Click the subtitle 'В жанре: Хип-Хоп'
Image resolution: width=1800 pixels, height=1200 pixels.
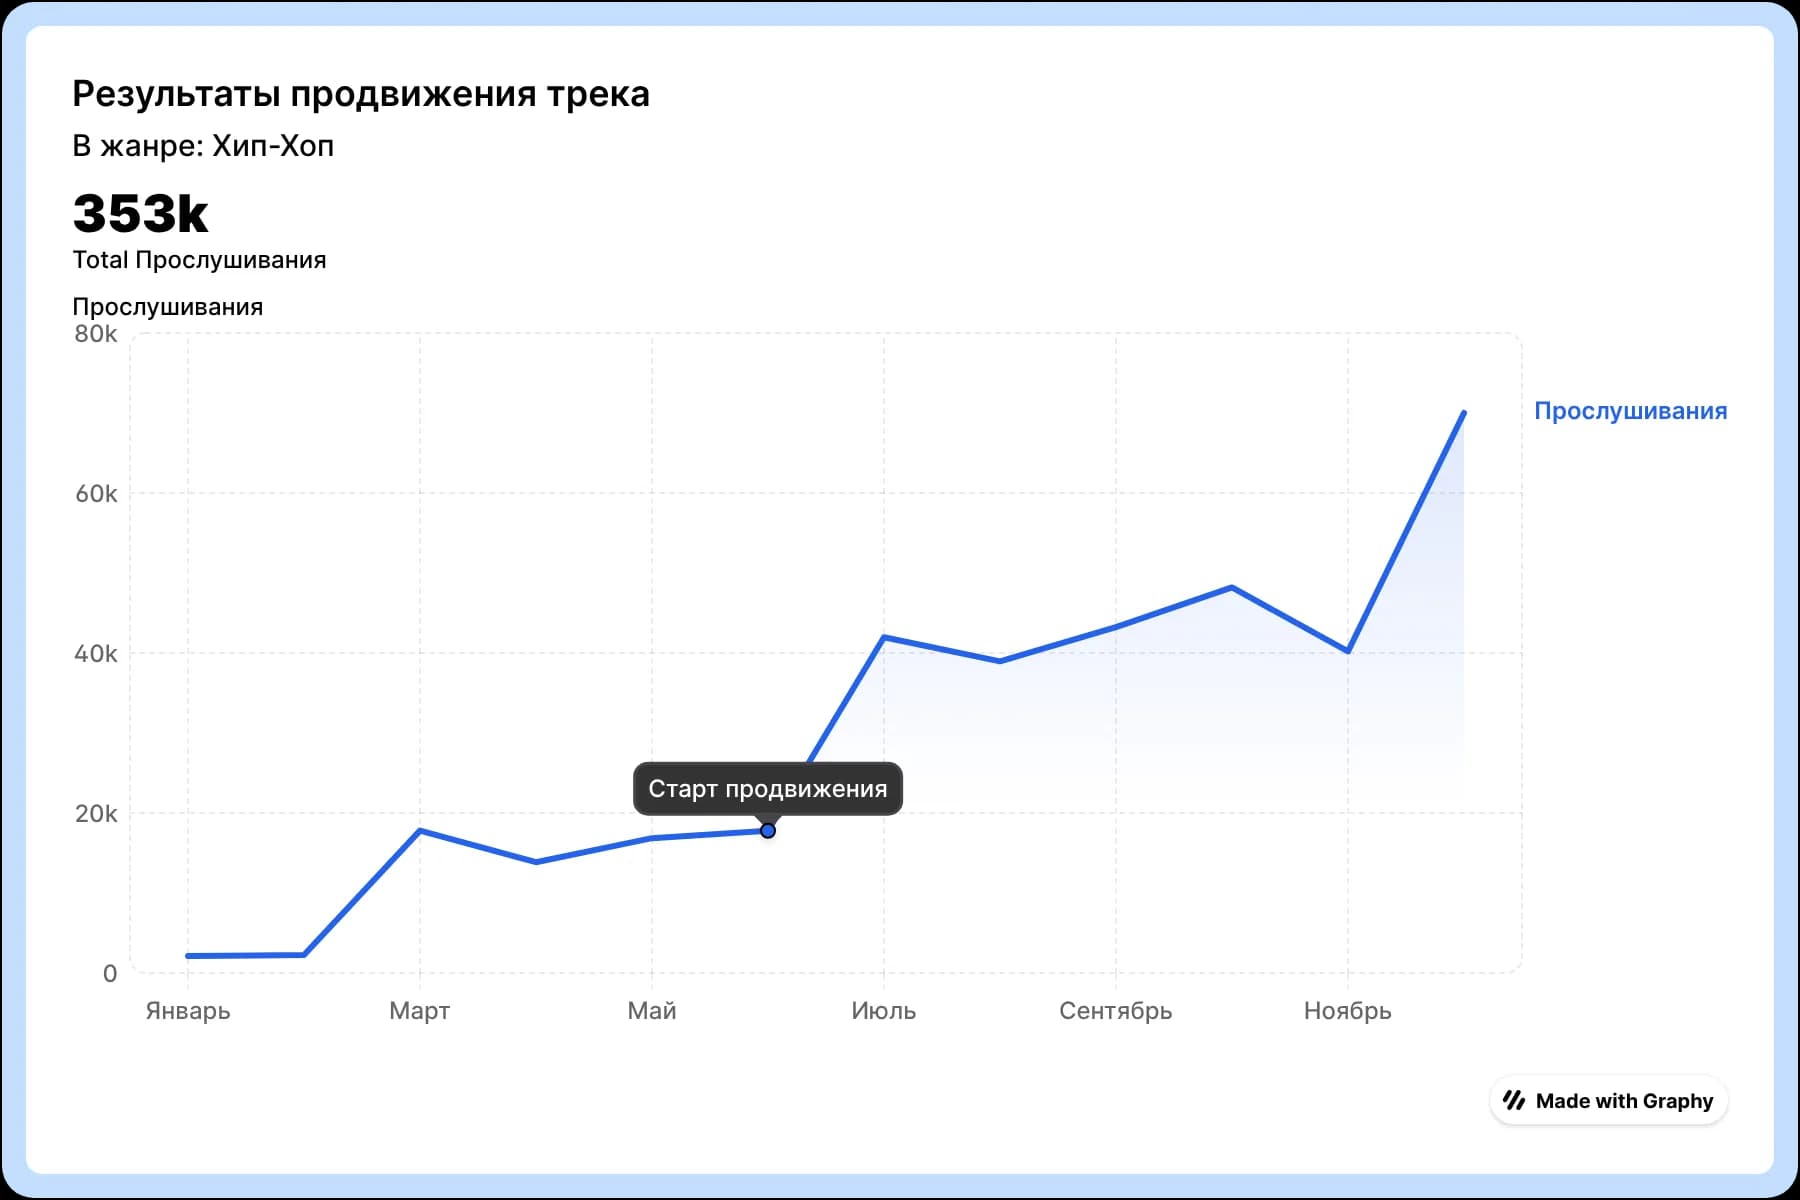click(x=203, y=146)
